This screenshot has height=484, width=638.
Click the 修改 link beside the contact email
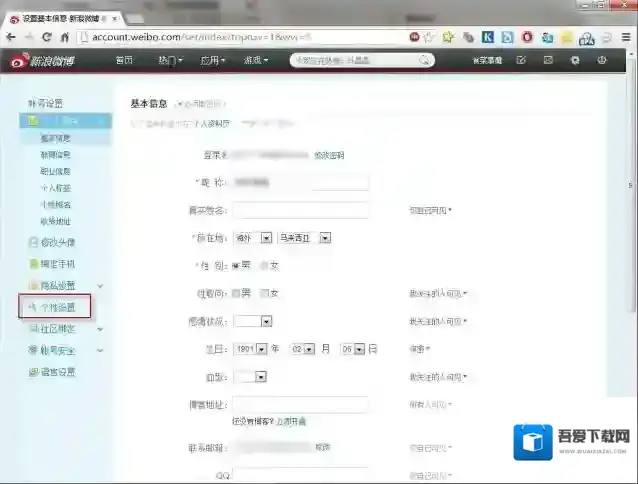coord(323,447)
